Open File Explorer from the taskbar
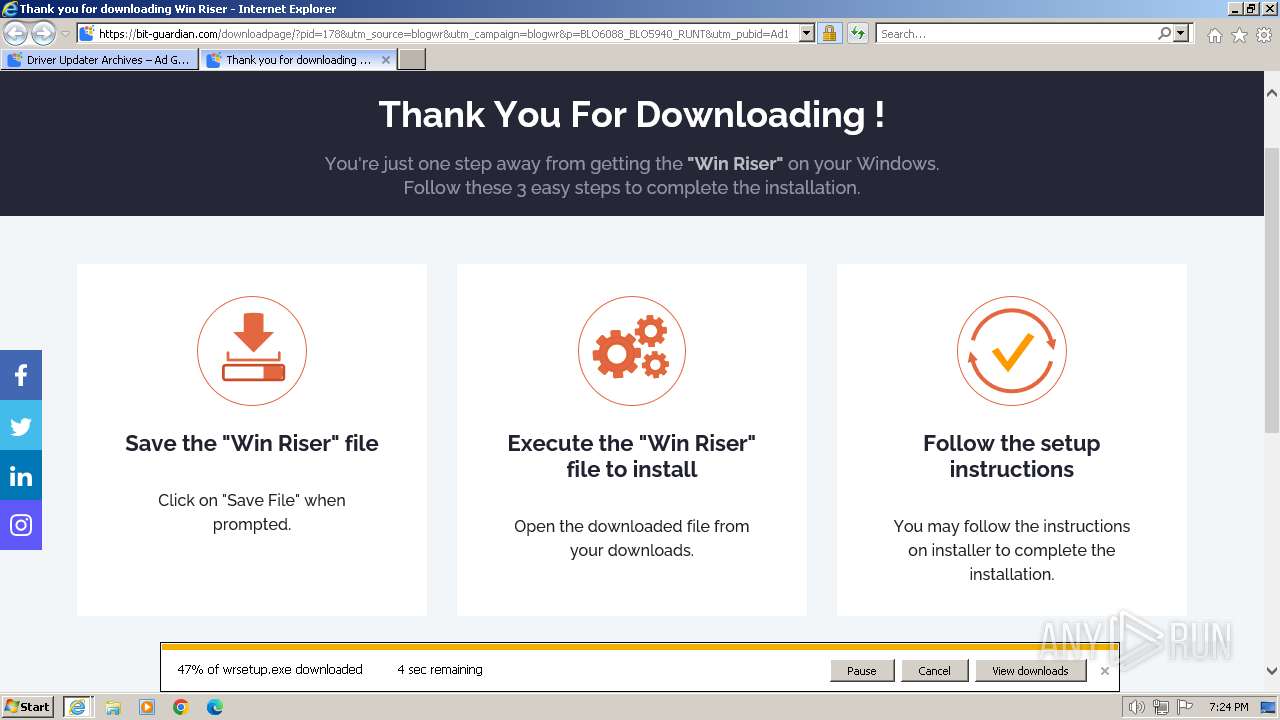This screenshot has width=1280, height=720. pyautogui.click(x=113, y=707)
